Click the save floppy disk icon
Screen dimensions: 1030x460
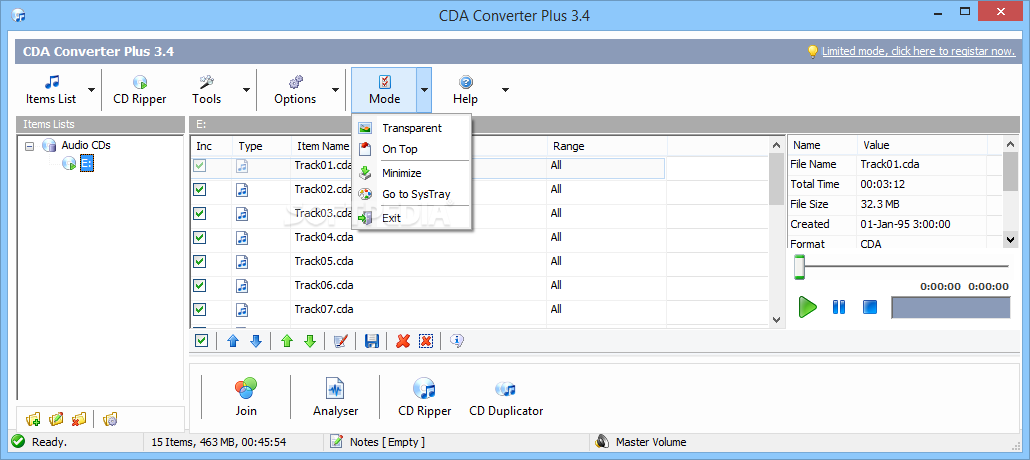coord(372,340)
